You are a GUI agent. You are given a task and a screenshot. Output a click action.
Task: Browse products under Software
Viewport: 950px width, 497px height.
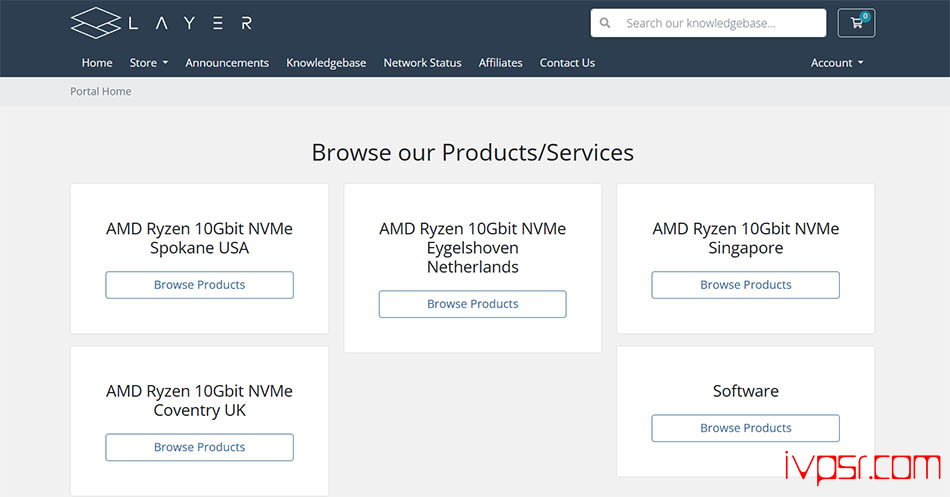coord(745,428)
